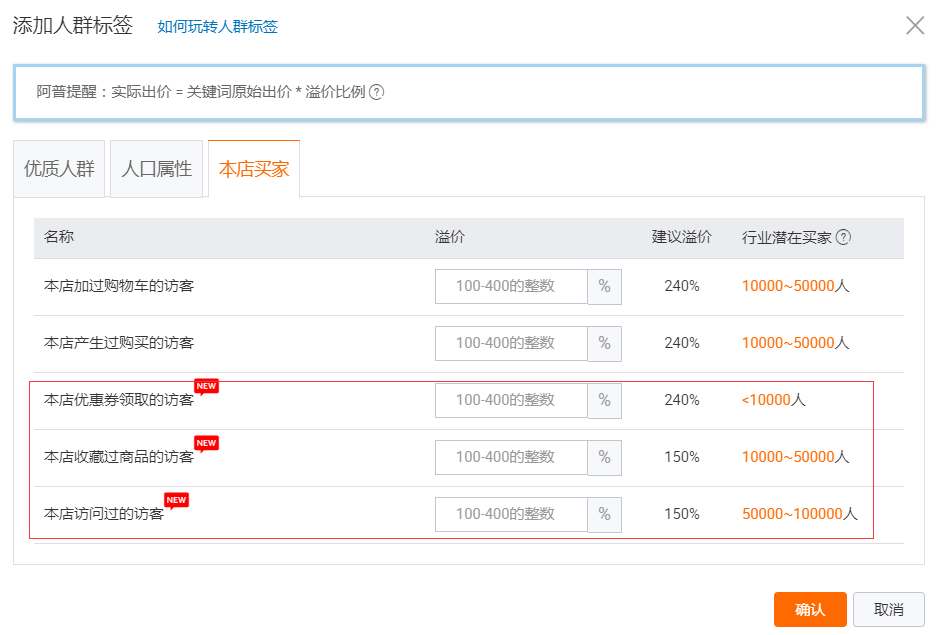Focus 溢价 input for 本店加过购物车的访客
The image size is (937, 635).
coord(511,286)
